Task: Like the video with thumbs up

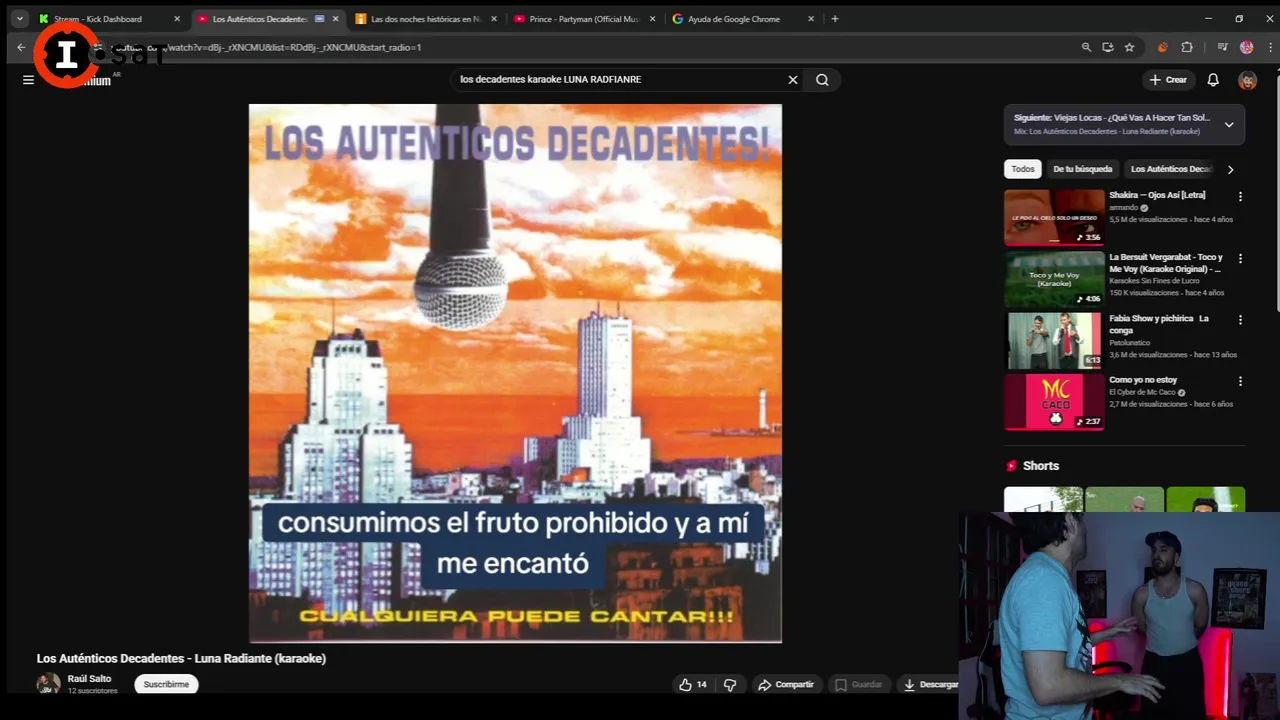Action: [693, 684]
